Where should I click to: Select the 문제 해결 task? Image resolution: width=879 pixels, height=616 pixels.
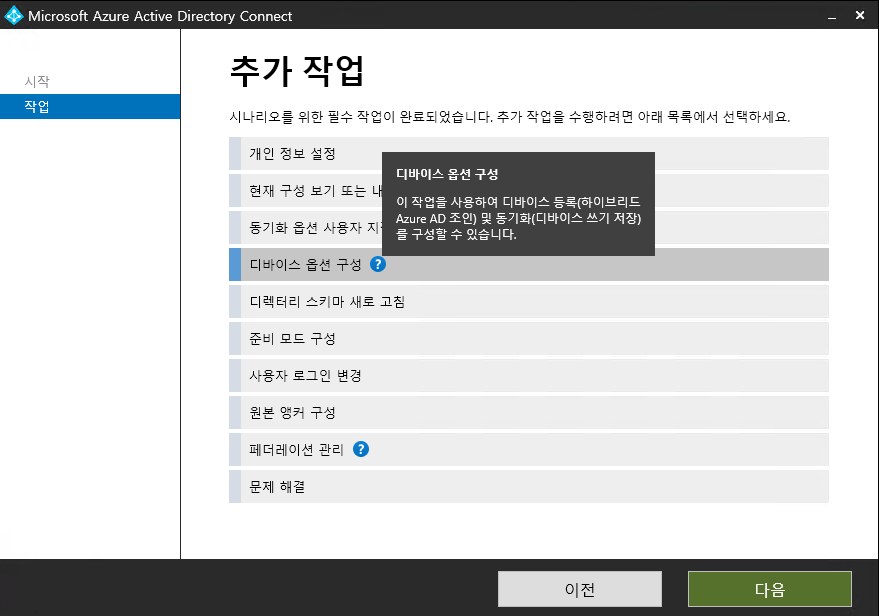point(529,487)
